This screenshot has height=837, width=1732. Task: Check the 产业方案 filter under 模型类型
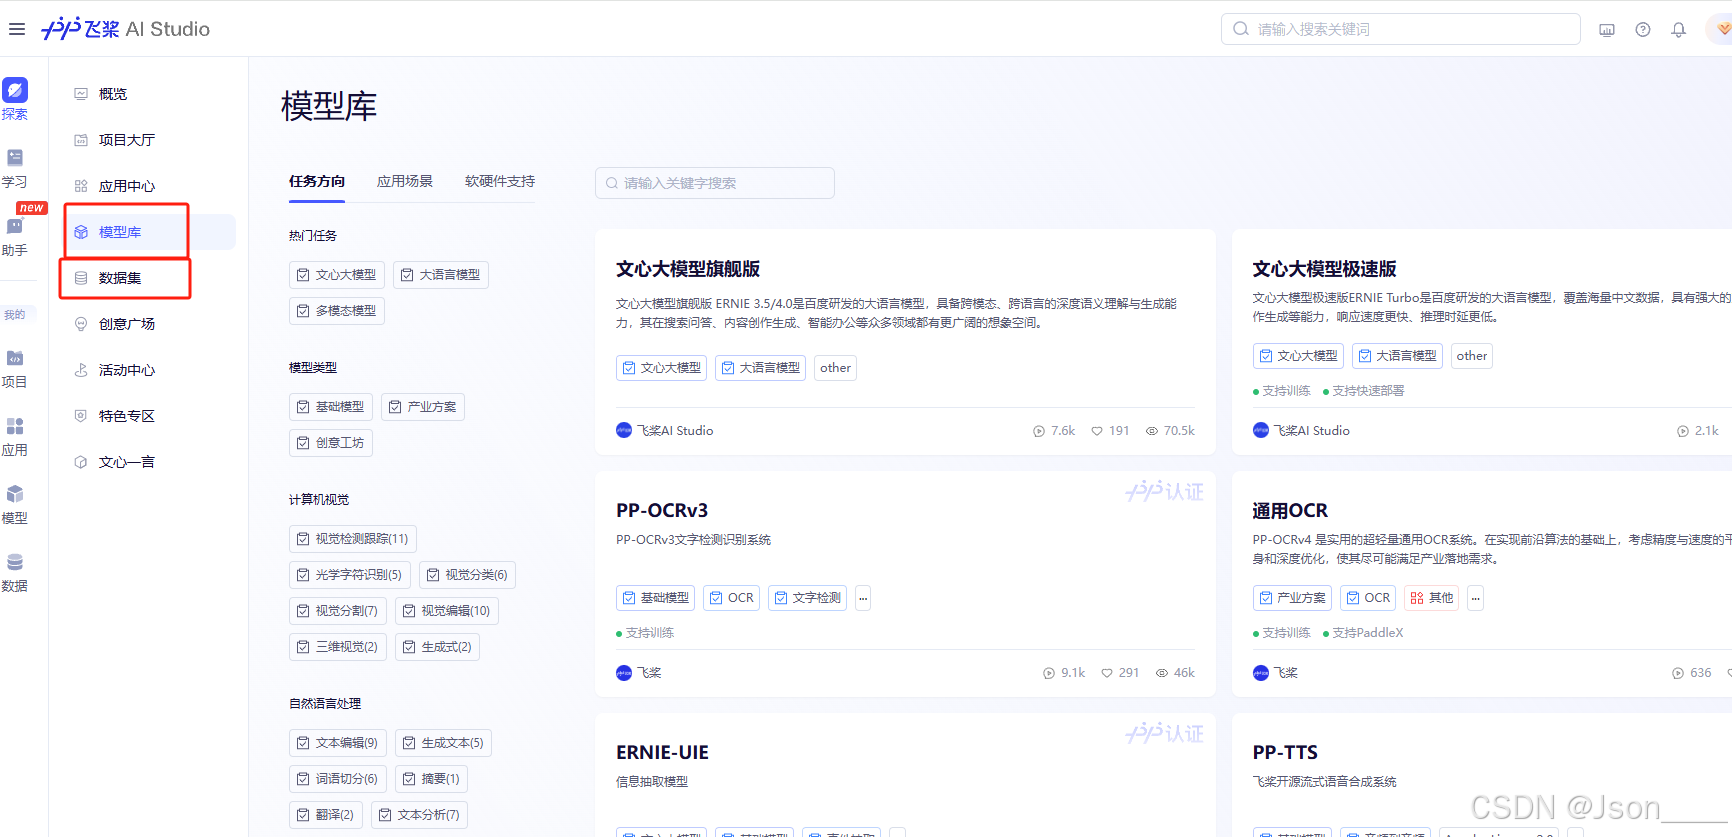point(423,407)
